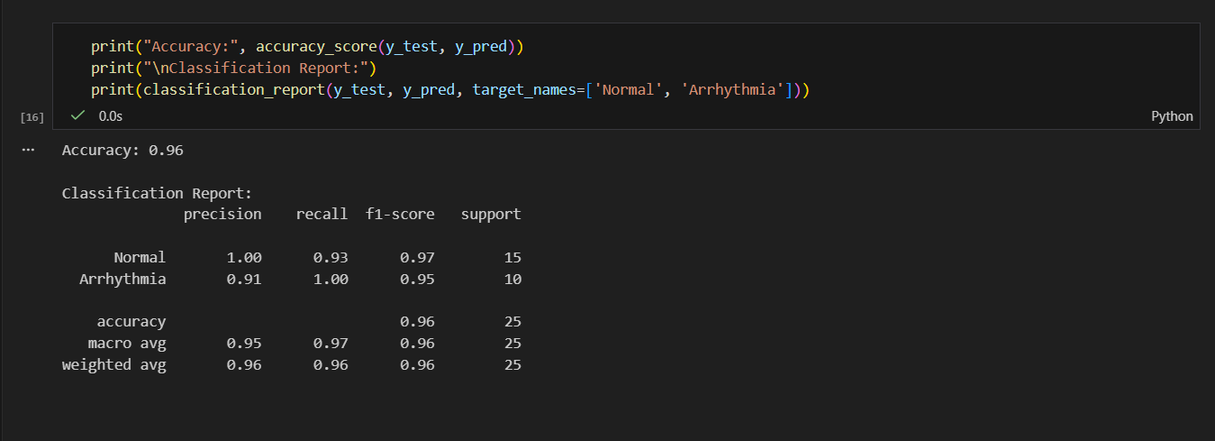Select weighted avg precision value 0.96
Viewport: 1215px width, 441px height.
pyautogui.click(x=244, y=365)
